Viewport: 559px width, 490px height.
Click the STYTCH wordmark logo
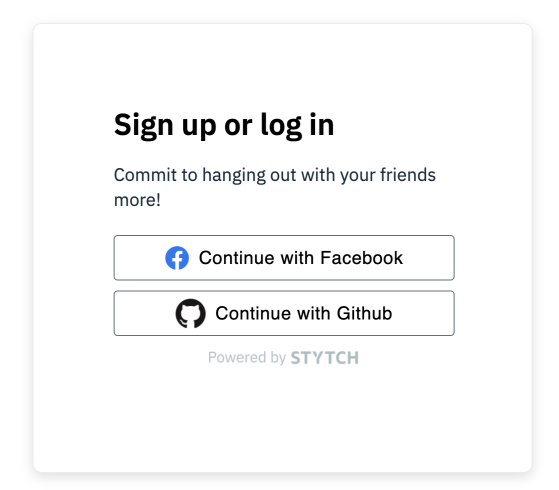[x=324, y=358]
